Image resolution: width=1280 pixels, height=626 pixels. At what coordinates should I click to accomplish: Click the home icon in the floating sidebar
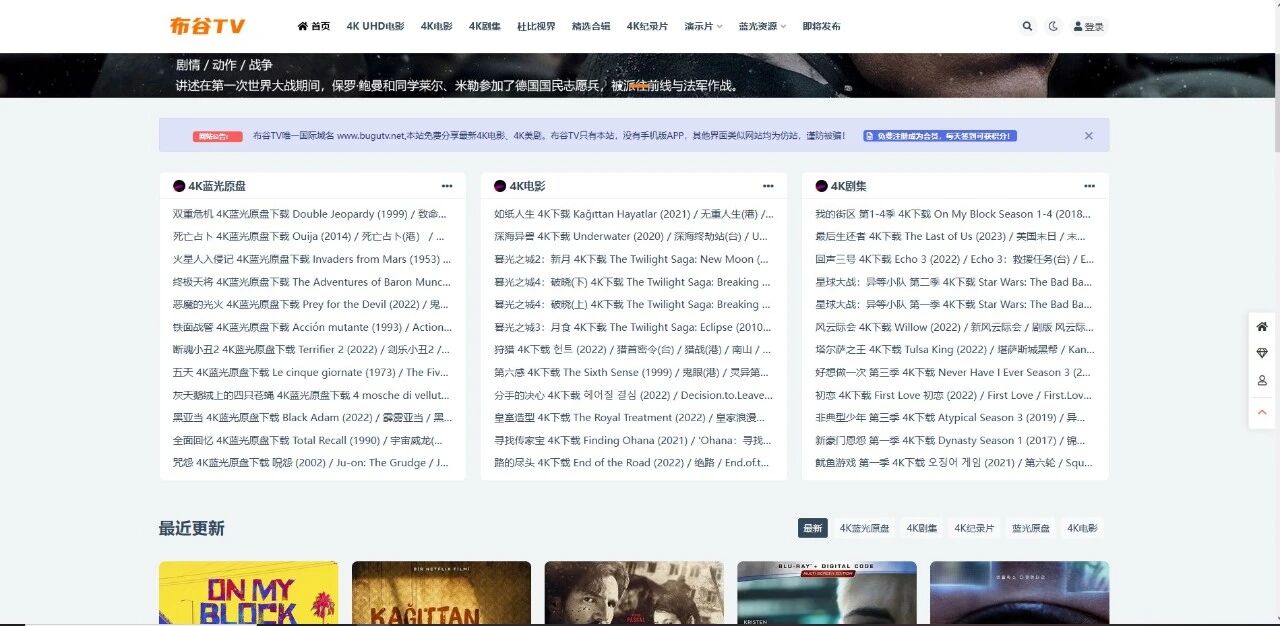click(x=1261, y=327)
